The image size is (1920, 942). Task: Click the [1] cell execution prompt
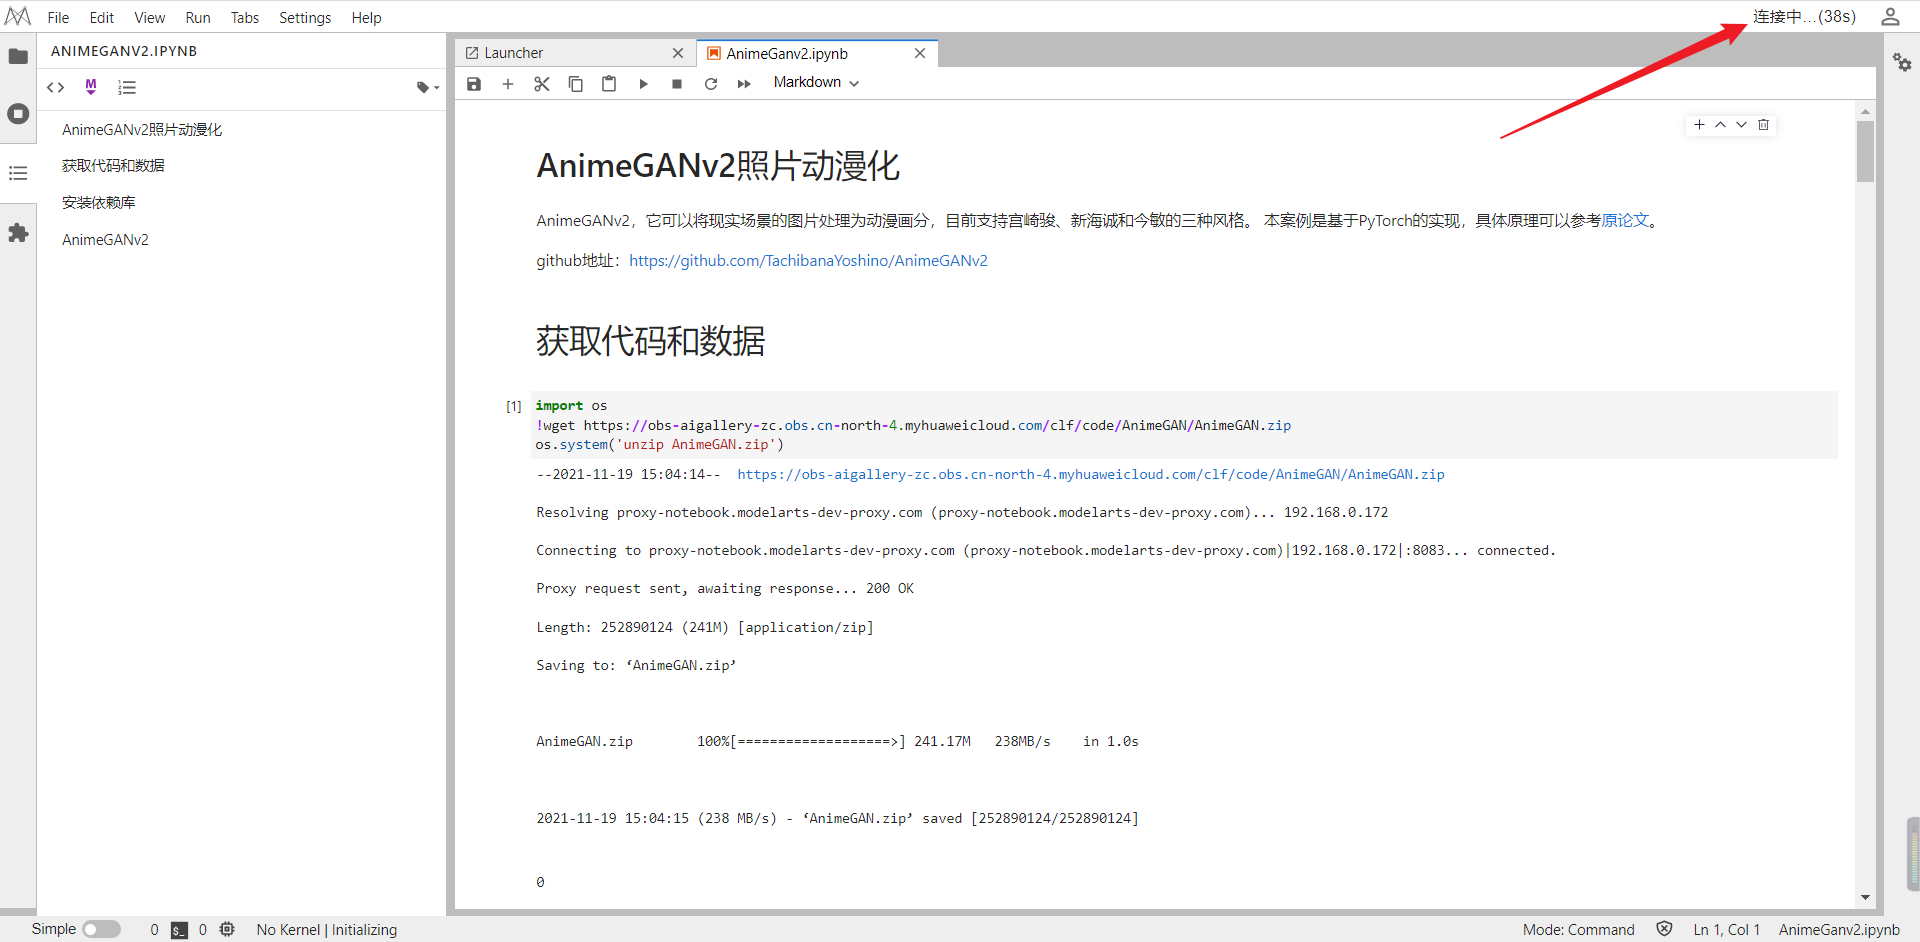coord(514,406)
